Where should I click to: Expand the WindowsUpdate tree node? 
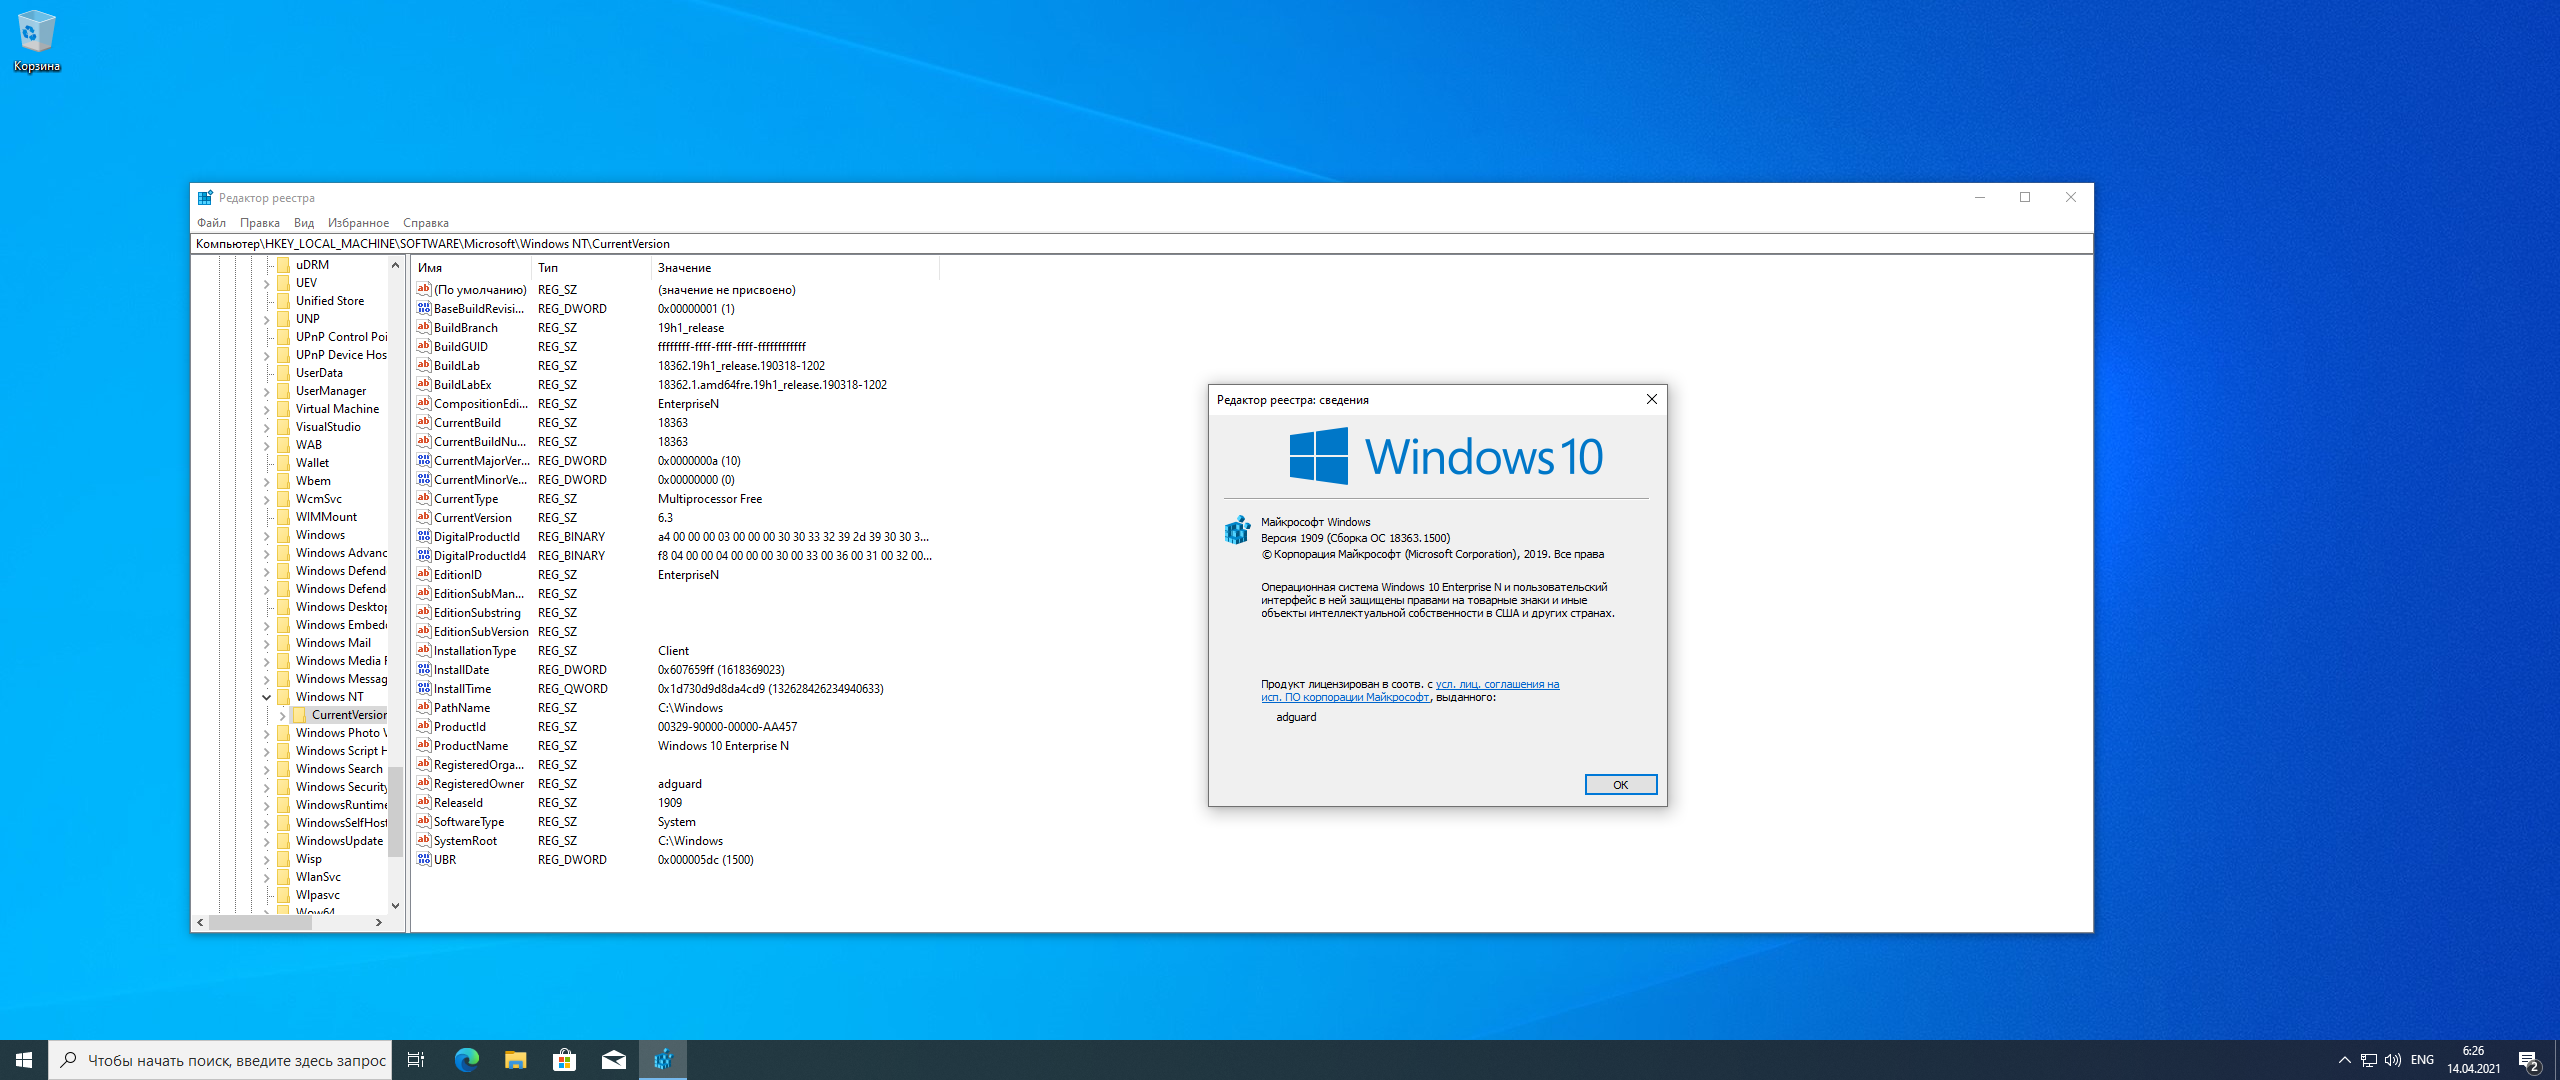[267, 841]
